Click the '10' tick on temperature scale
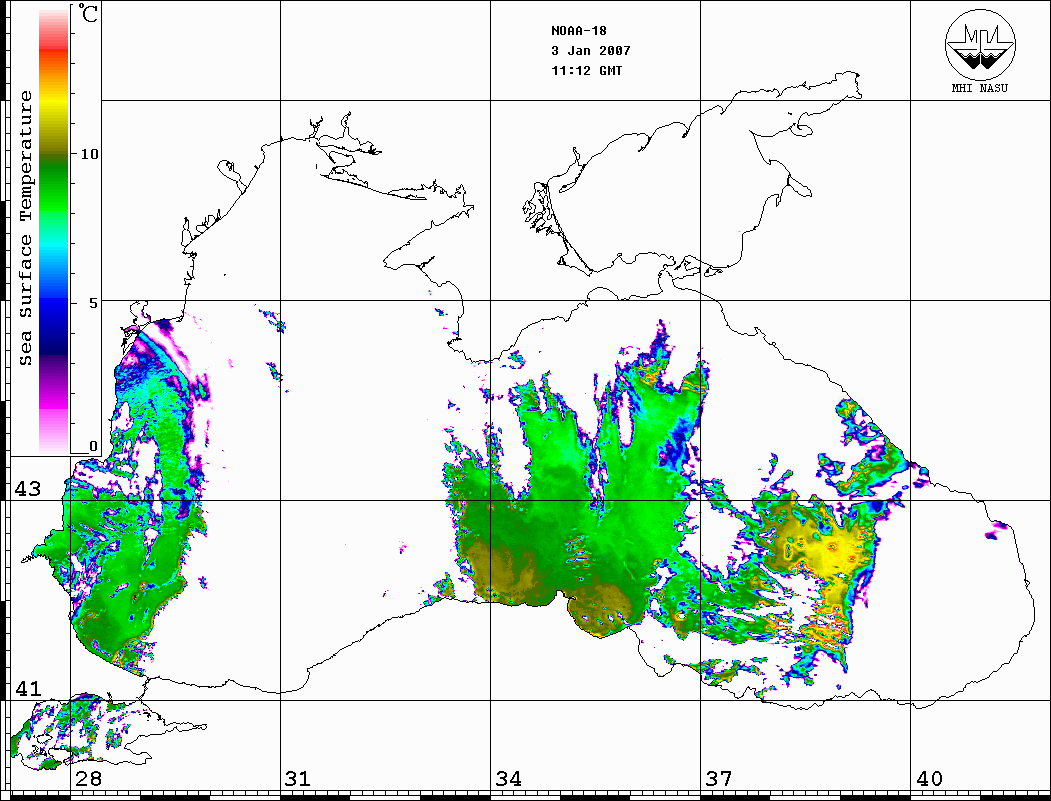 [89, 154]
